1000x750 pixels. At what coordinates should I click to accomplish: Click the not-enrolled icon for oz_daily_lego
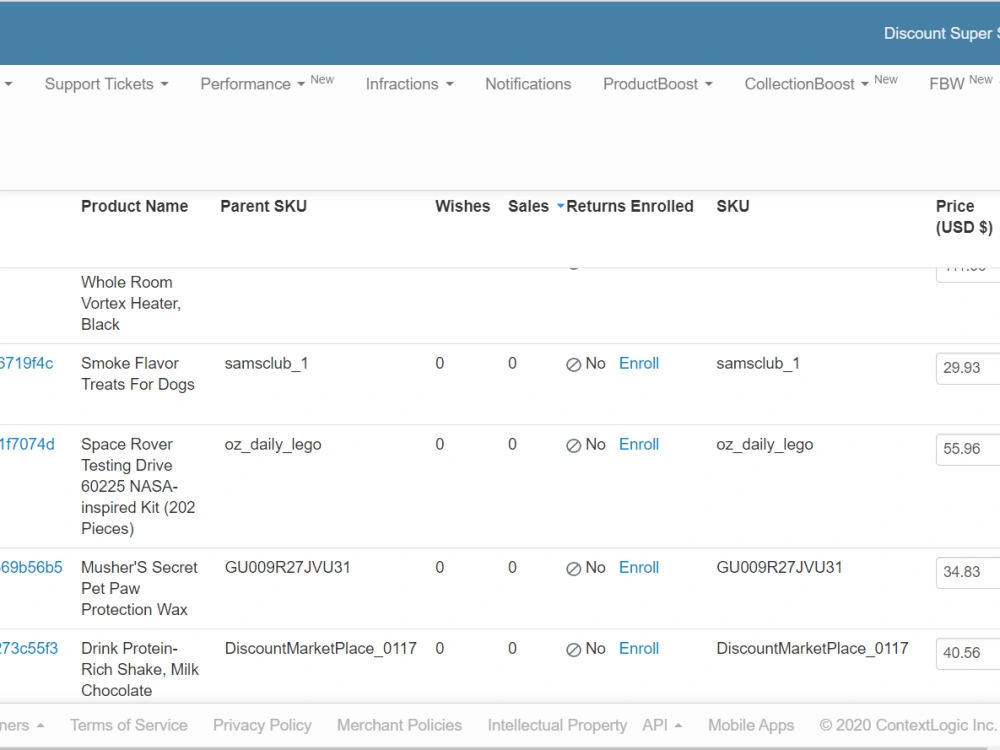click(x=573, y=446)
